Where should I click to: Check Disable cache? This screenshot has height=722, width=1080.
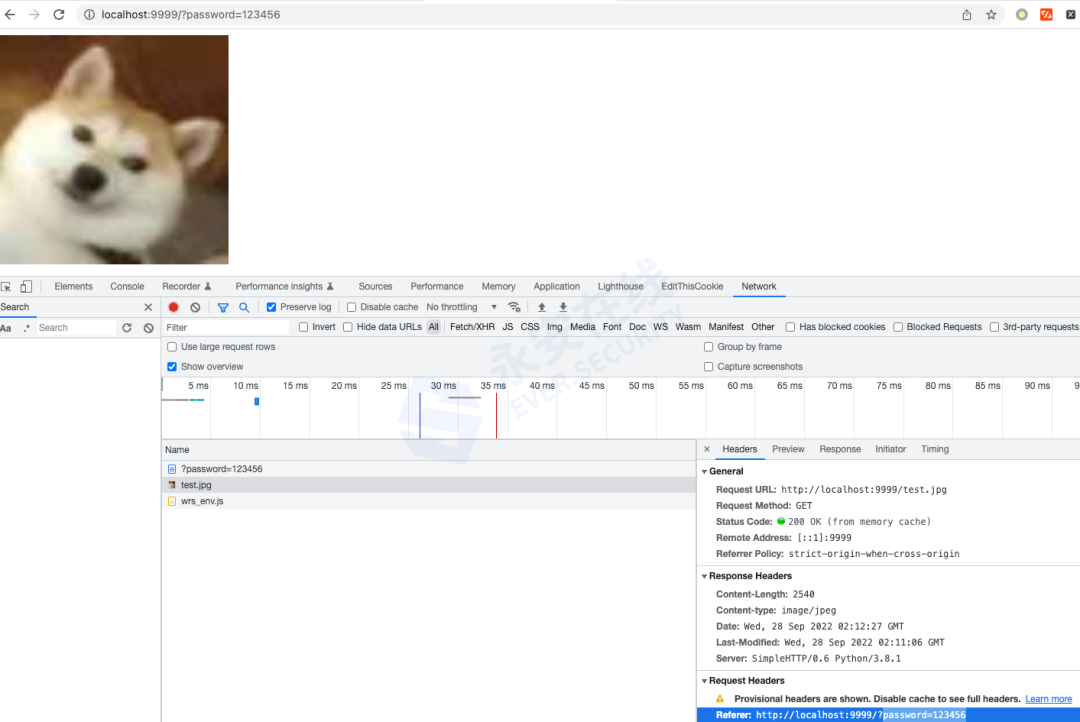[351, 307]
